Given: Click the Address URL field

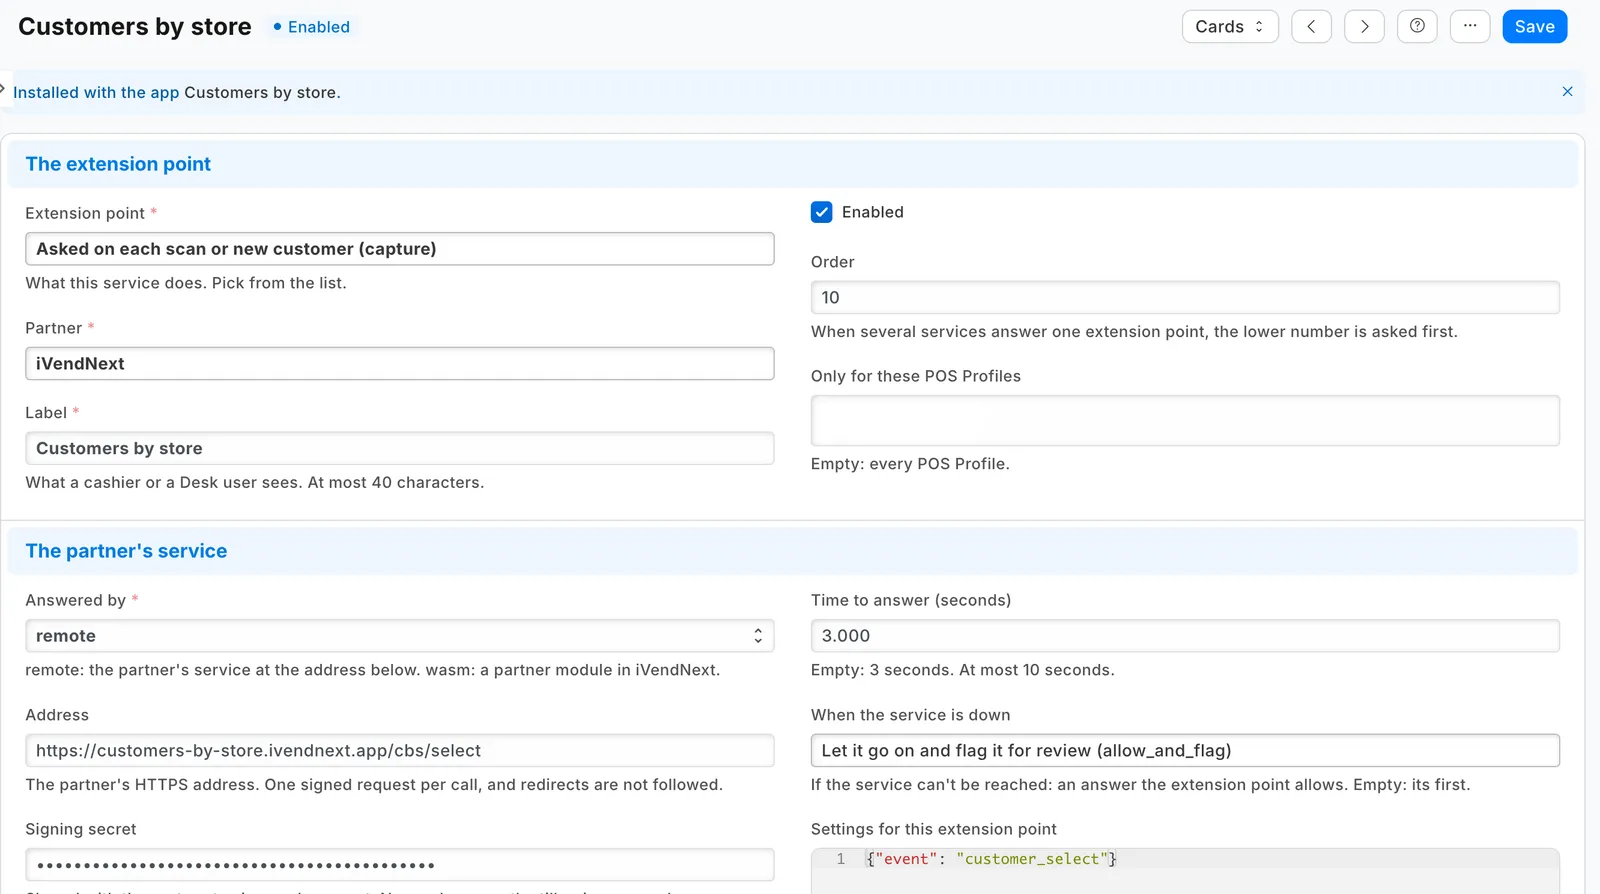Looking at the screenshot, I should coord(399,751).
